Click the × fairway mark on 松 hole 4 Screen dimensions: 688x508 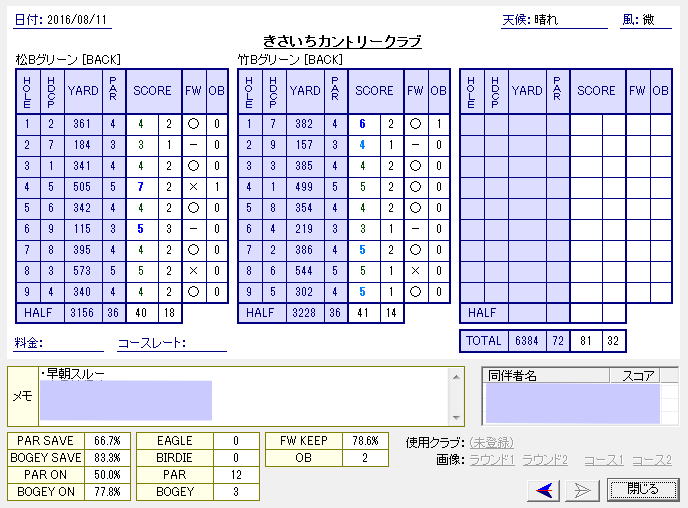click(x=194, y=187)
